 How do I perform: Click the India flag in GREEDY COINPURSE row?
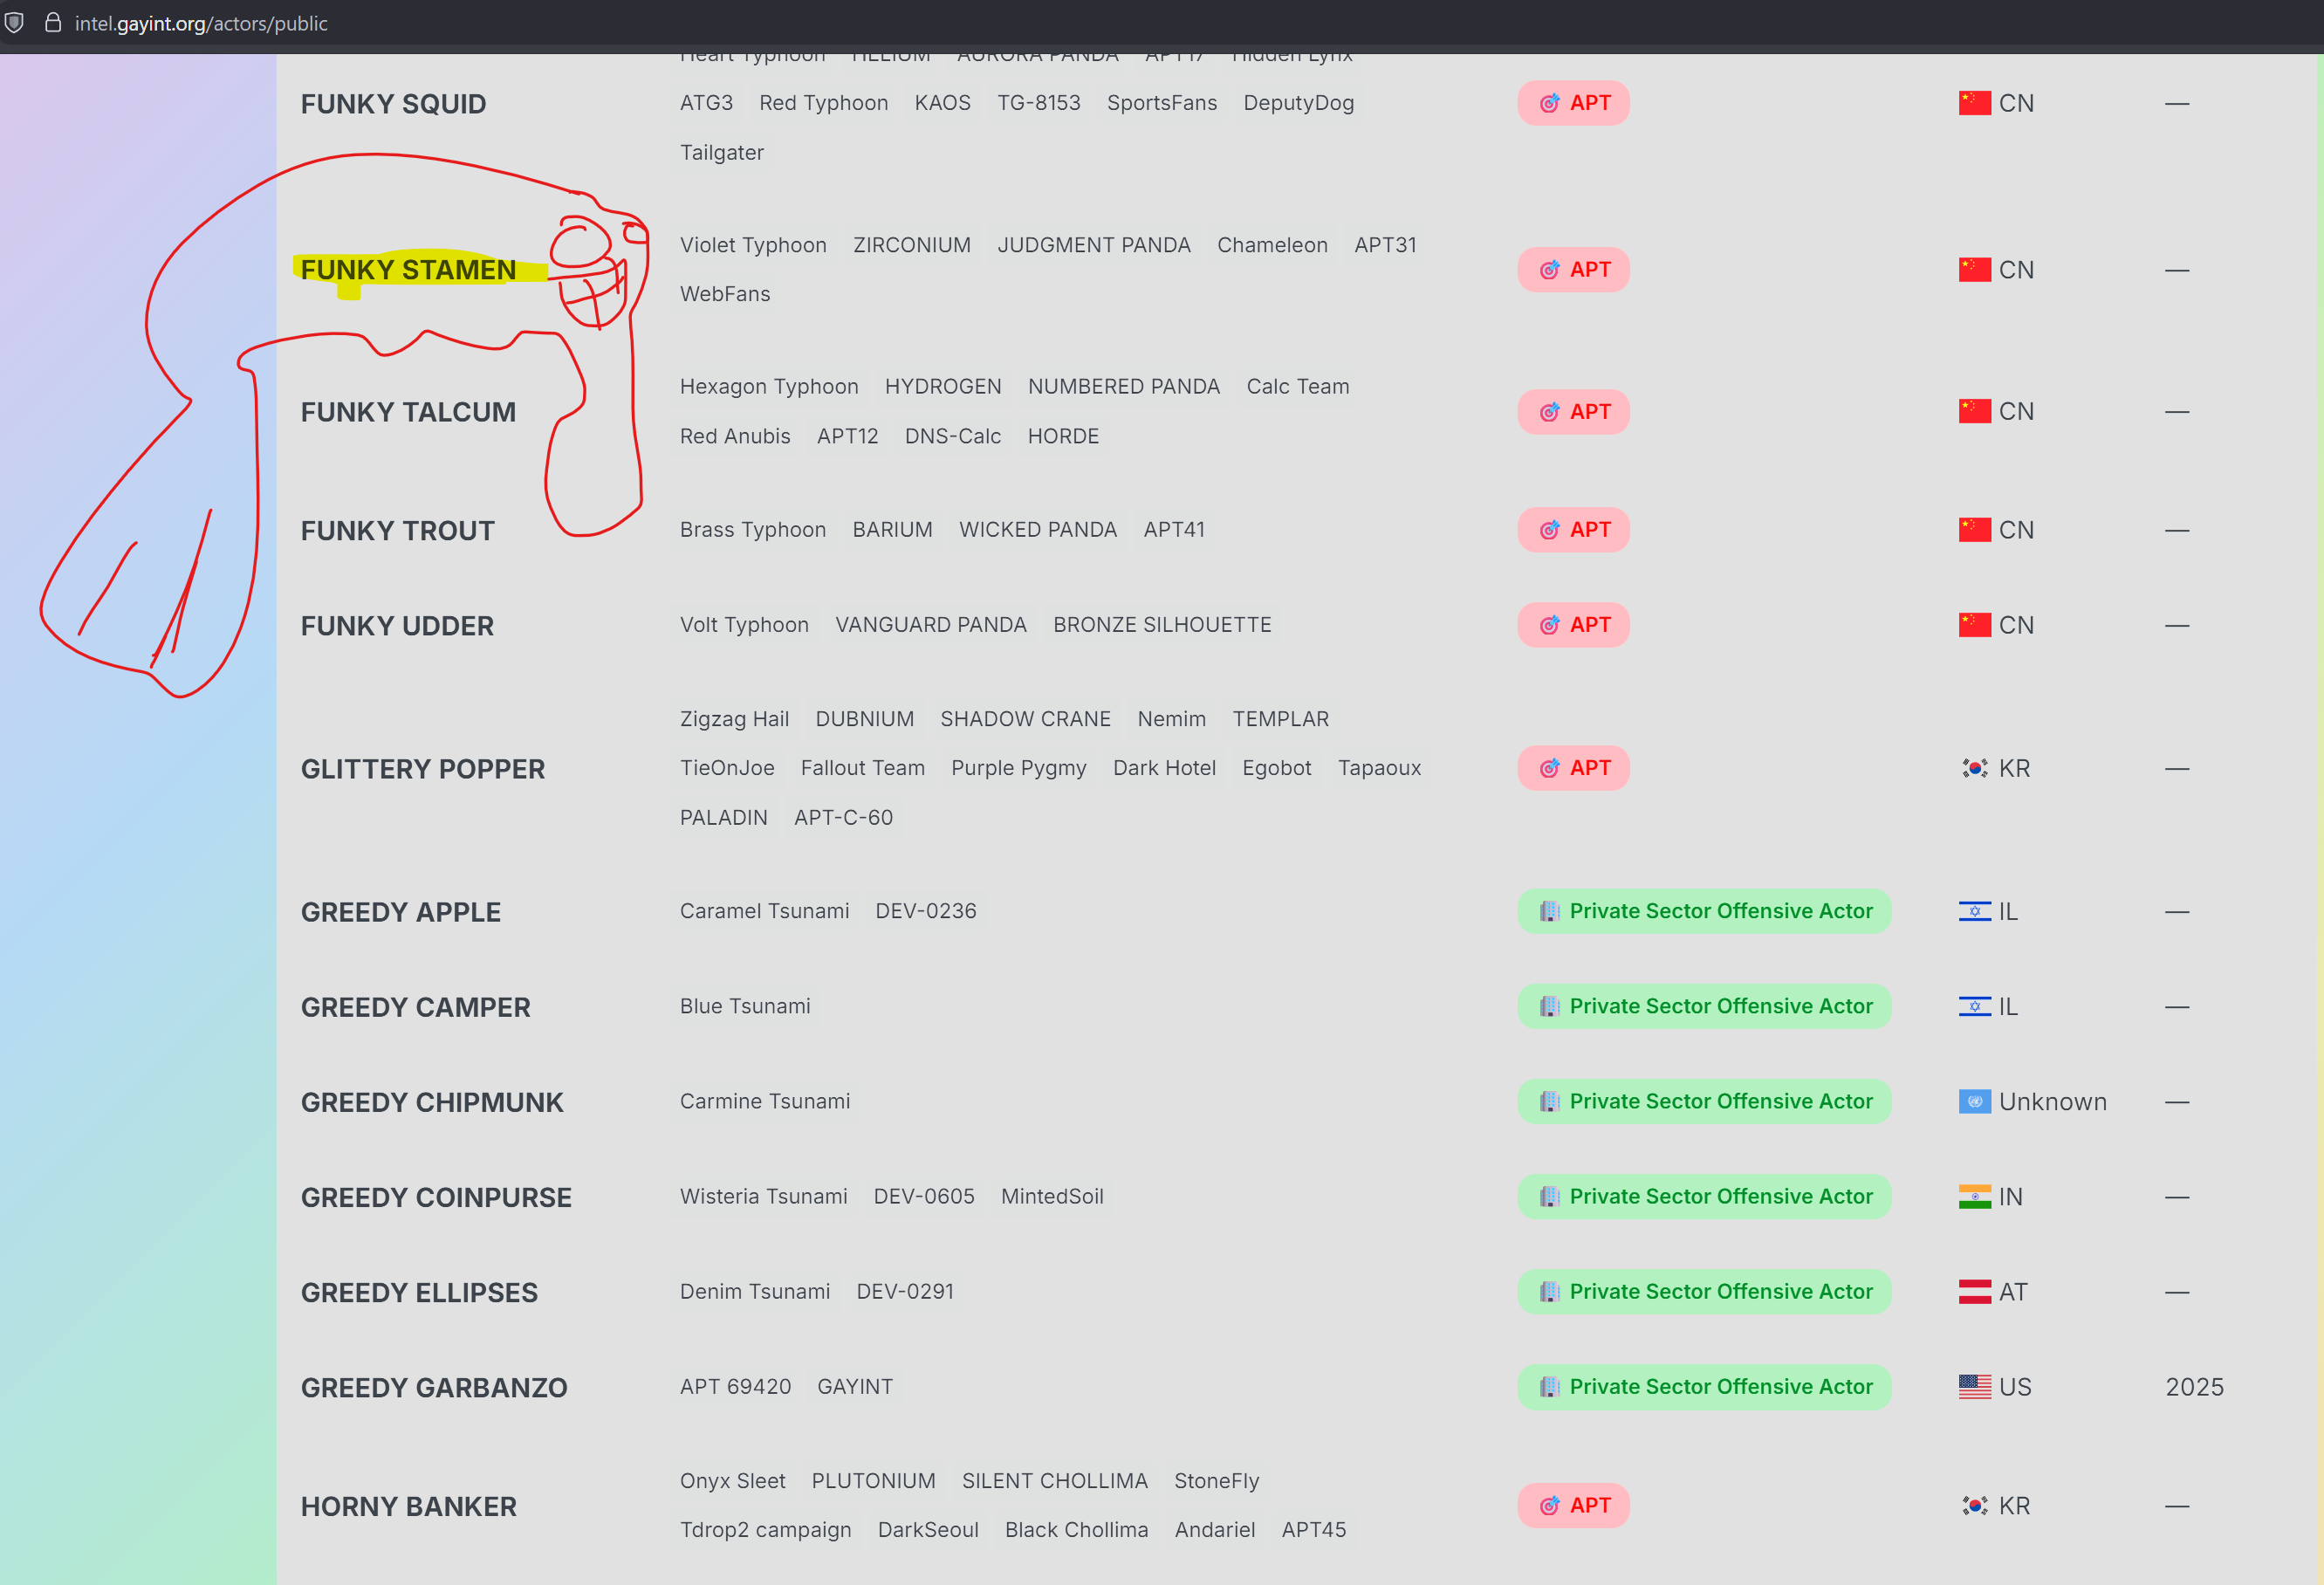(x=1974, y=1196)
